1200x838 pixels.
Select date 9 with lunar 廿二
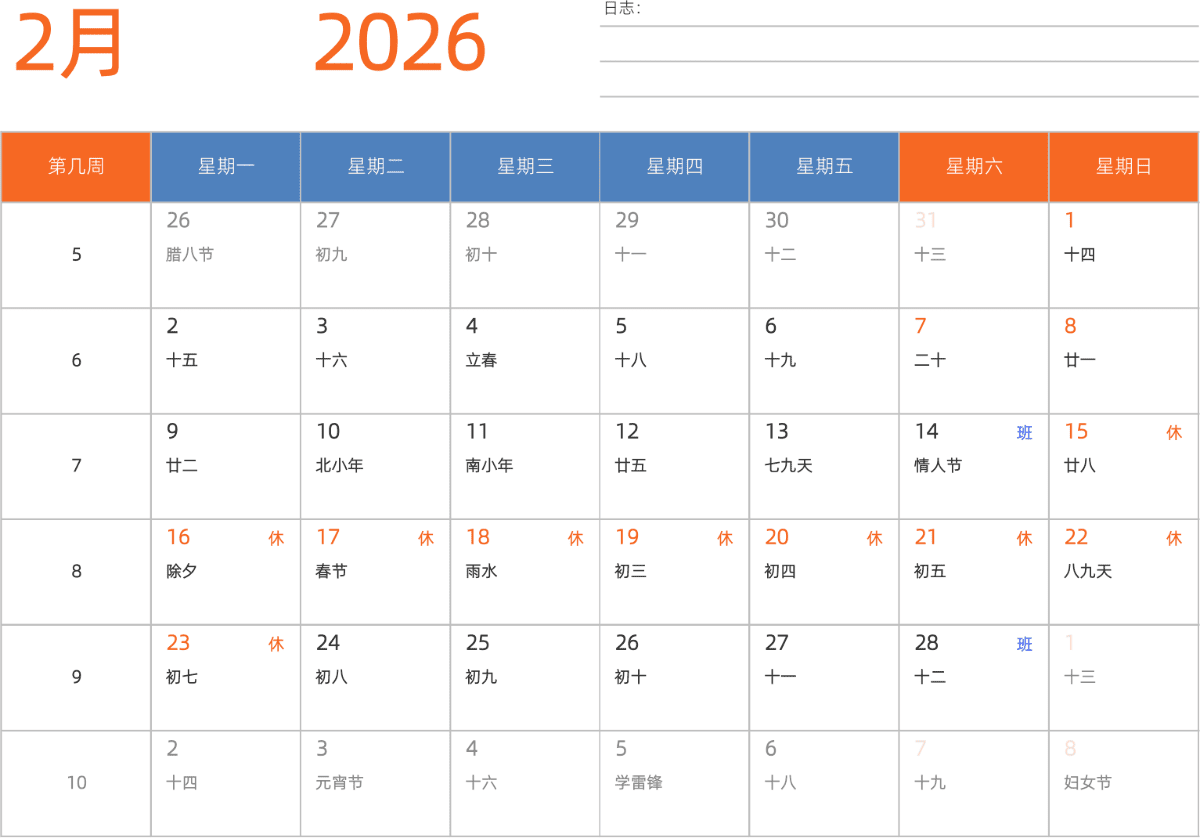click(x=226, y=467)
